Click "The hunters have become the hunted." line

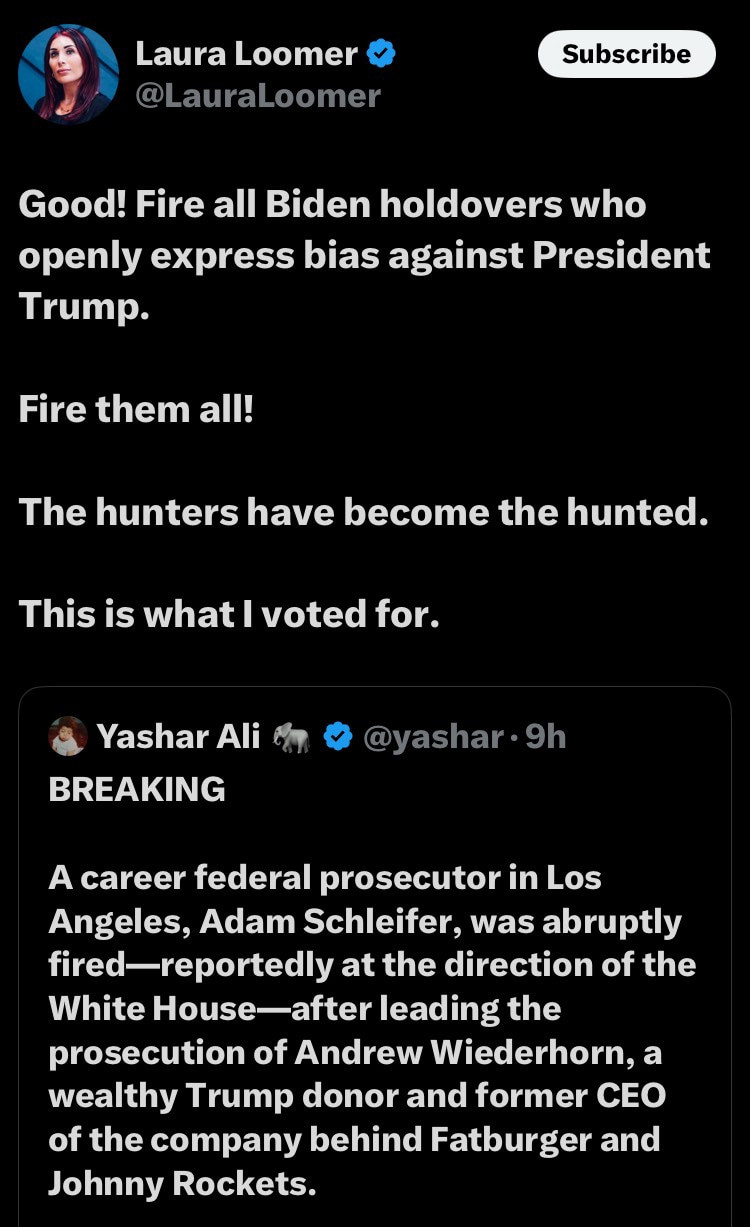point(363,512)
